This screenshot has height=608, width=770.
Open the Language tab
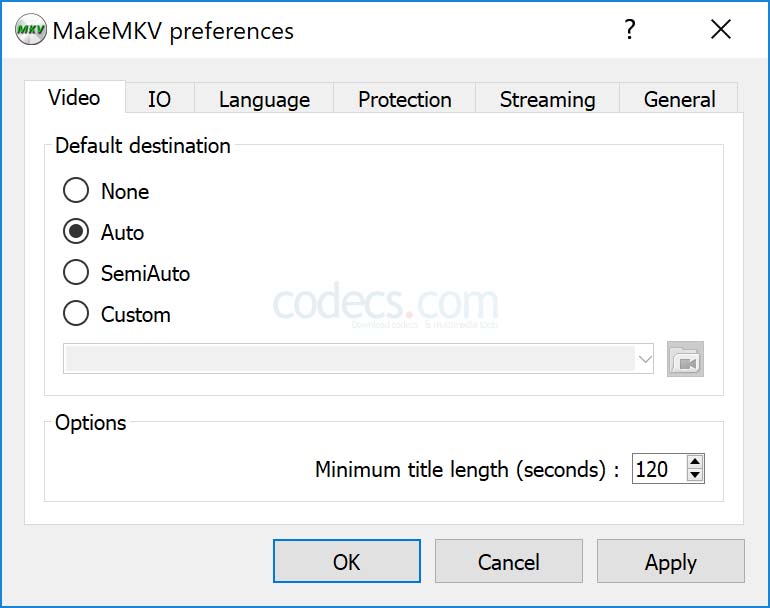click(x=264, y=99)
